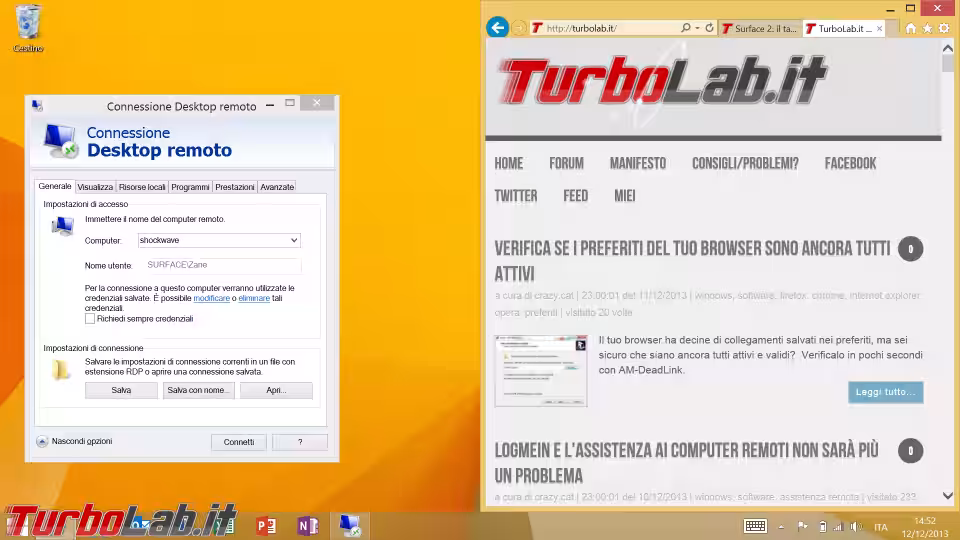Viewport: 960px width, 540px height.
Task: Open the address bar search dropdown arrow
Action: (x=697, y=28)
